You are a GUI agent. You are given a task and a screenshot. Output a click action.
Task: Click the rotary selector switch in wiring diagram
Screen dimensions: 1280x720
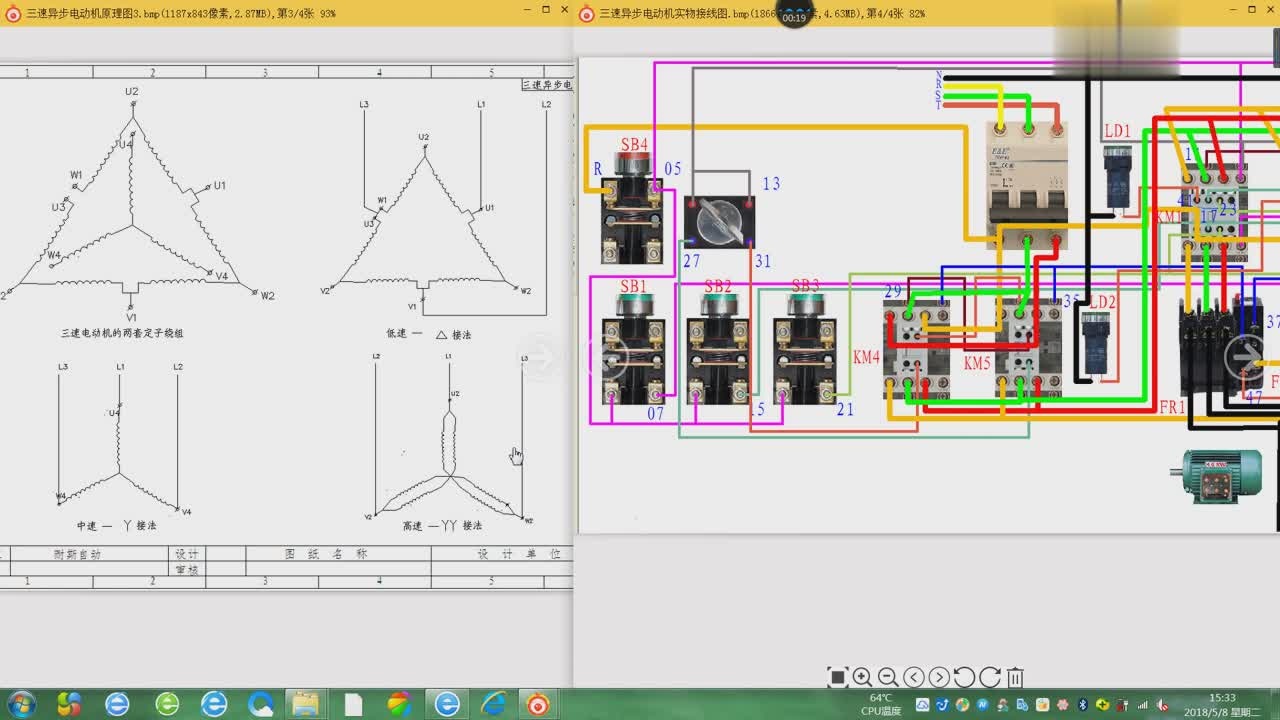click(719, 222)
